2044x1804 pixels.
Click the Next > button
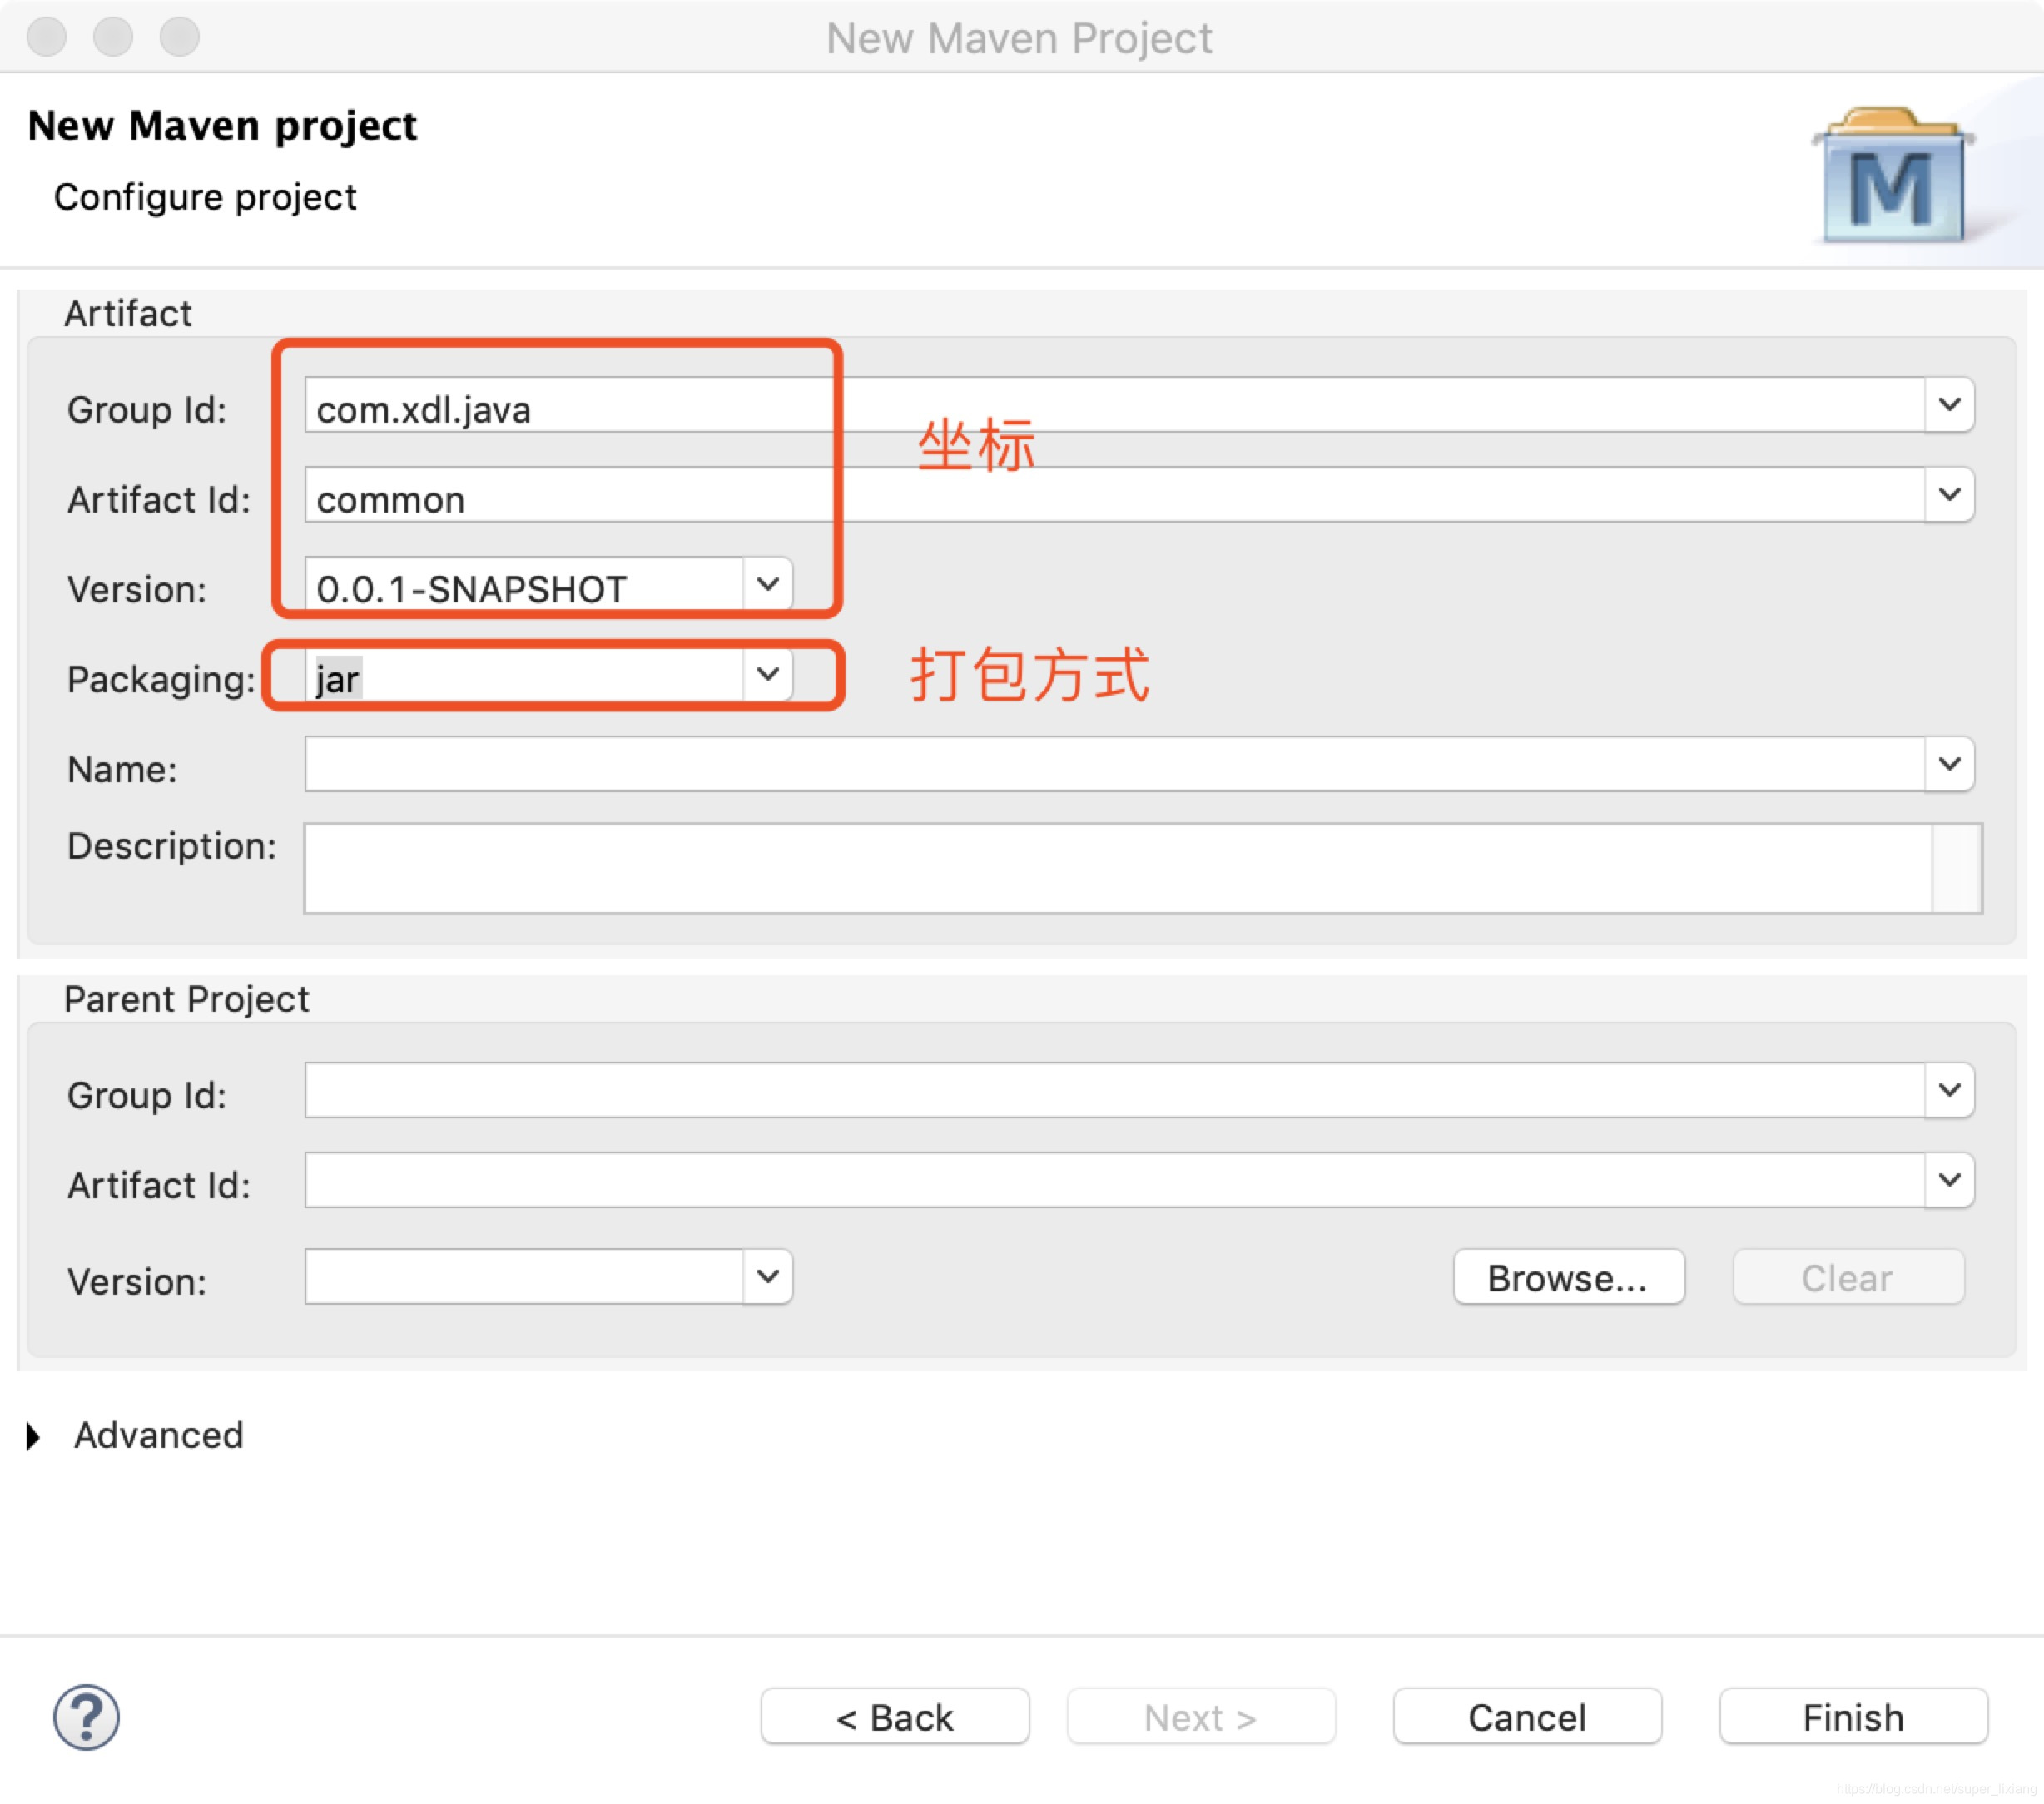point(1201,1716)
